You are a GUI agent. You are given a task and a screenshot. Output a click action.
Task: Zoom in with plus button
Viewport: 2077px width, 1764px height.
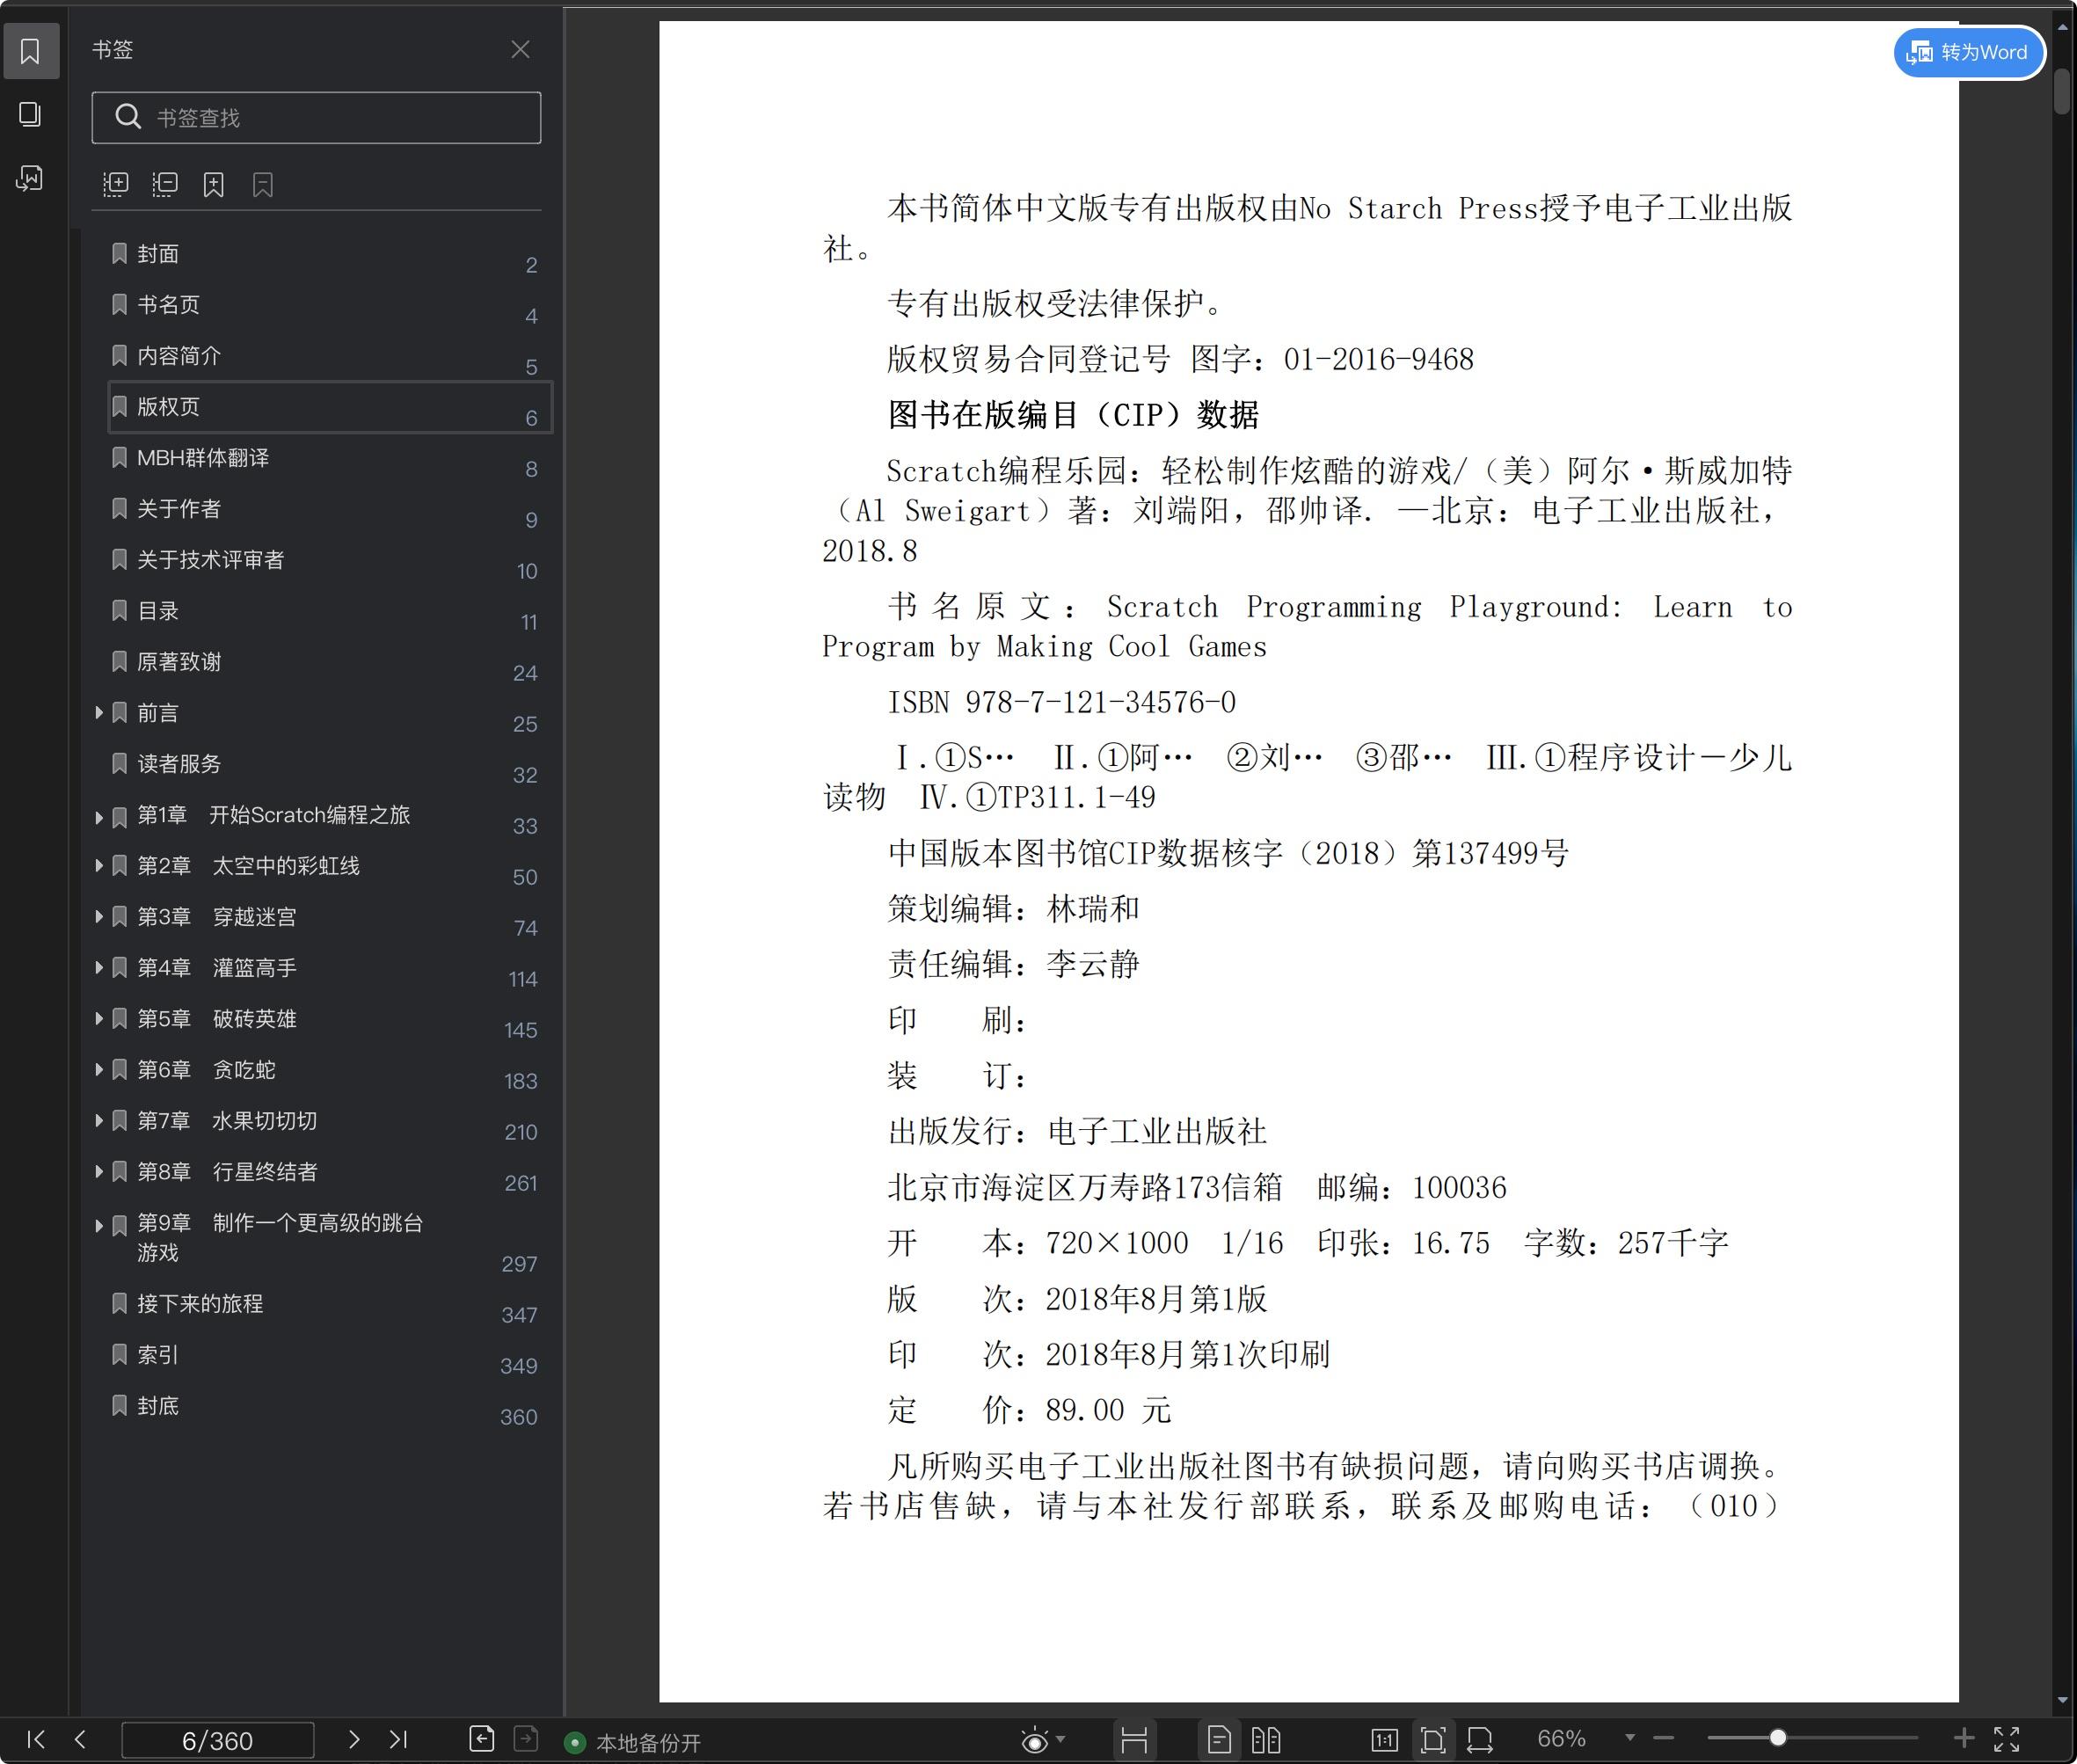[x=1964, y=1739]
